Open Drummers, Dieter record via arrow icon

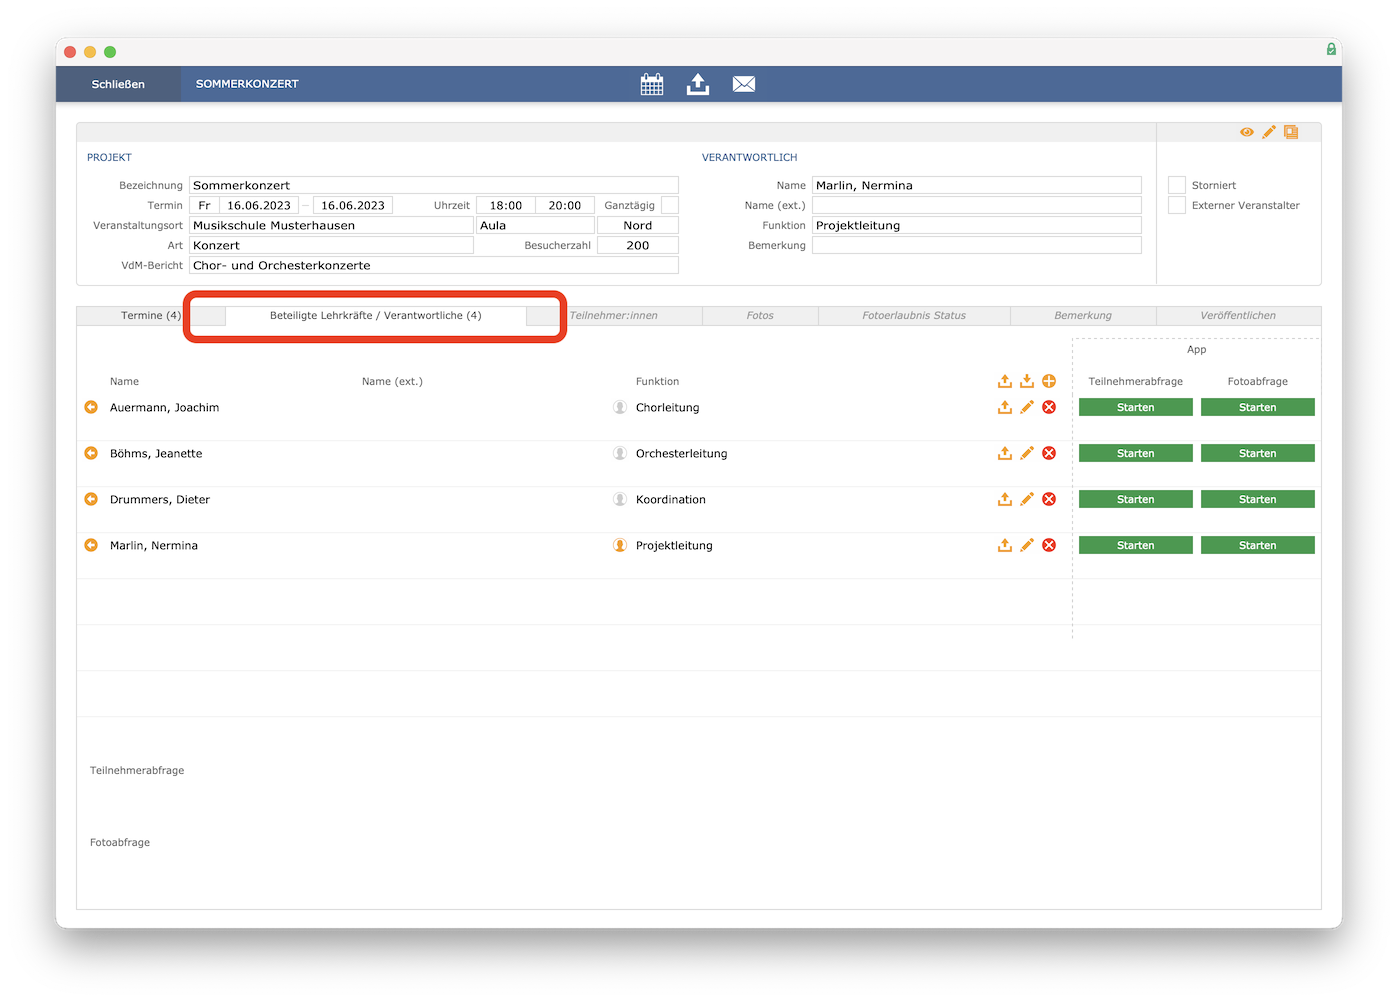pyautogui.click(x=91, y=499)
